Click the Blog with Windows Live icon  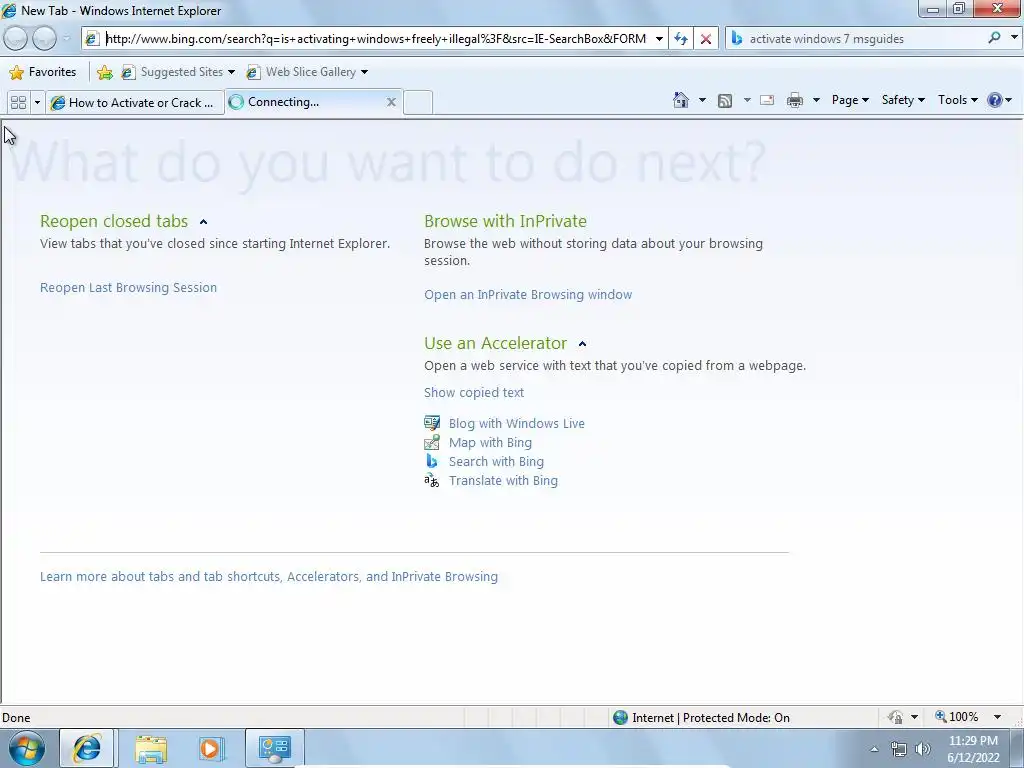point(432,423)
